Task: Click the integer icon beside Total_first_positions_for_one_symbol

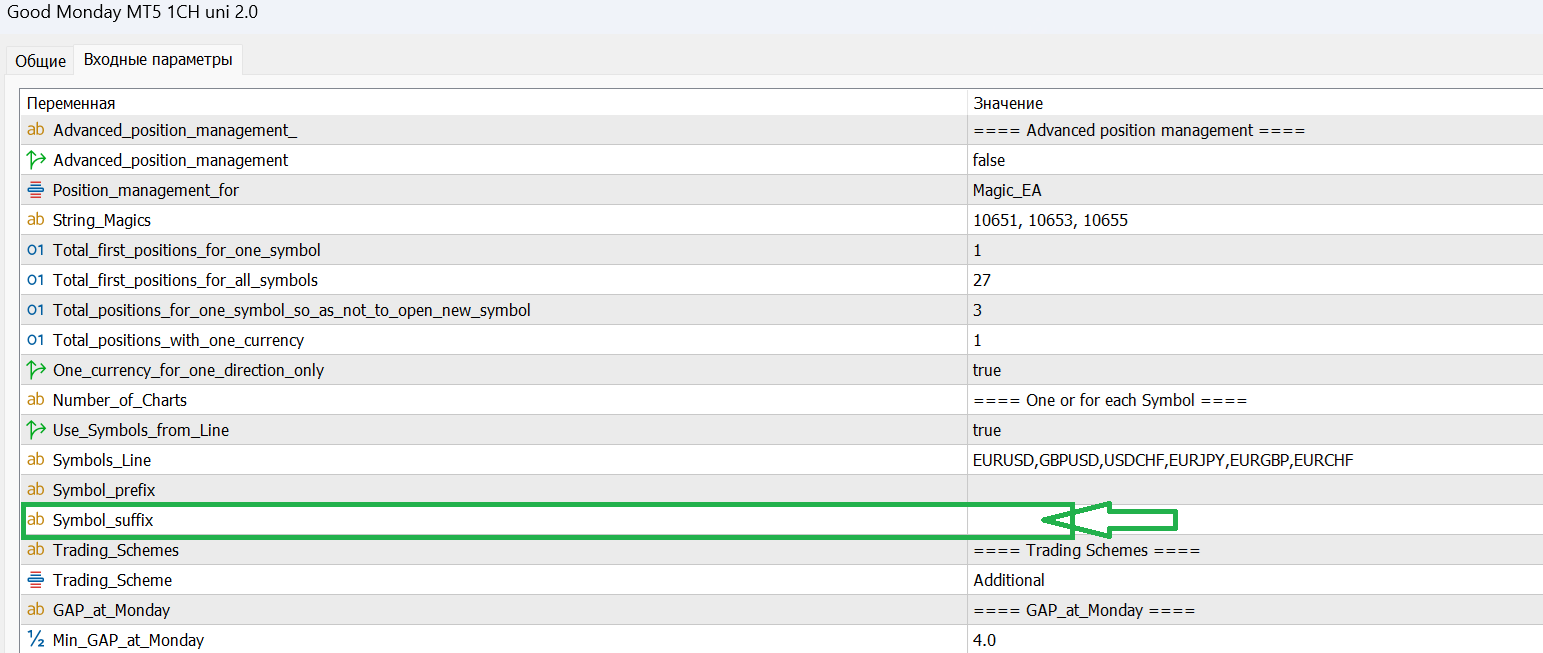Action: click(x=36, y=250)
